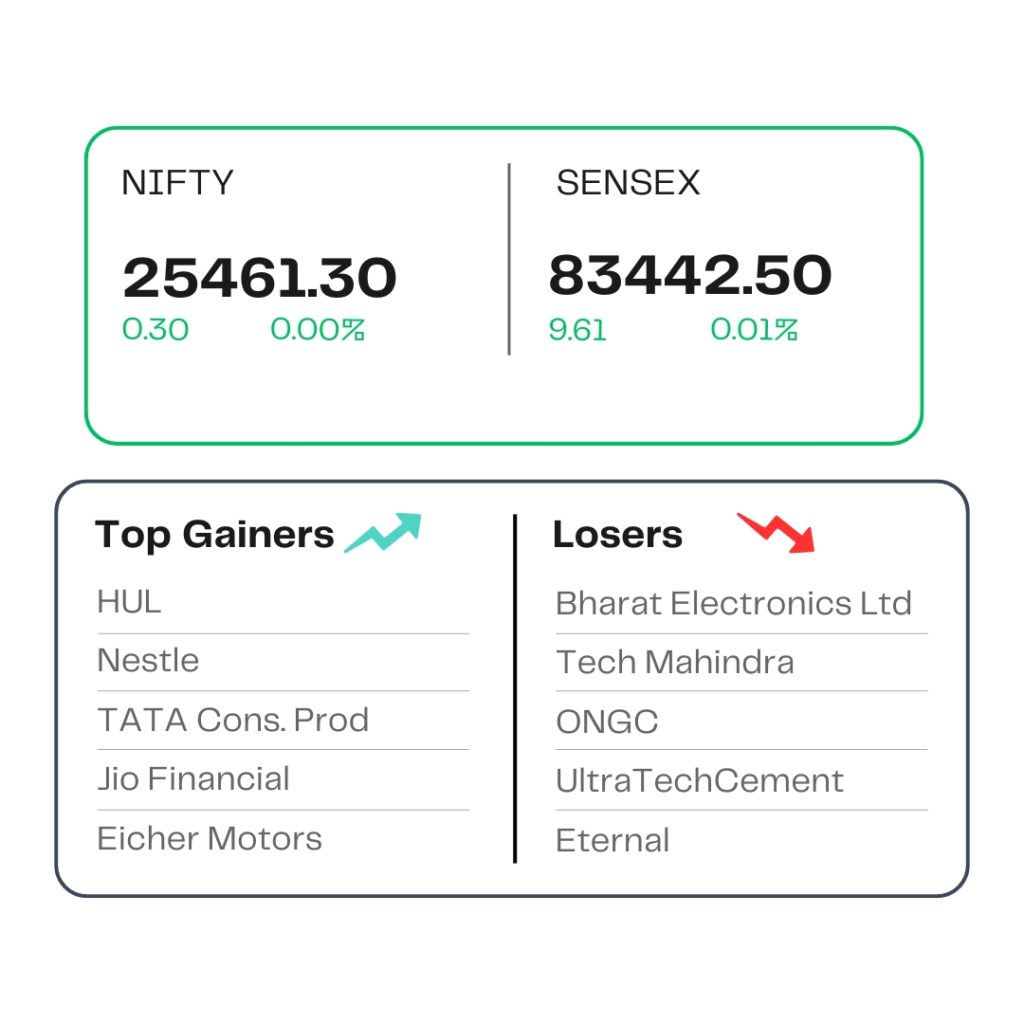Image resolution: width=1024 pixels, height=1024 pixels.
Task: Select the NIFTY value 25461.30
Action: pyautogui.click(x=259, y=278)
